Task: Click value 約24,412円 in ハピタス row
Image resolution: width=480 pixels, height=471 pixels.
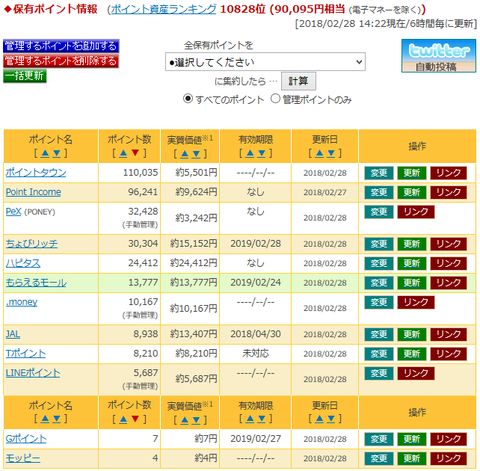Action: (194, 263)
